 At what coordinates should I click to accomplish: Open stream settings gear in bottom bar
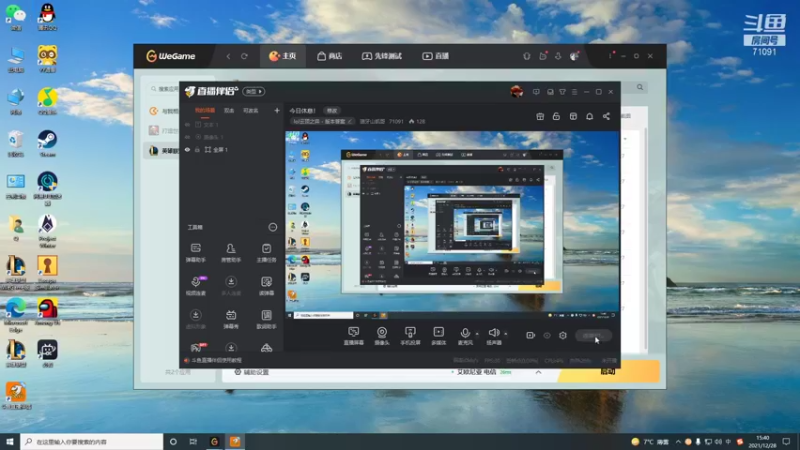[563, 335]
